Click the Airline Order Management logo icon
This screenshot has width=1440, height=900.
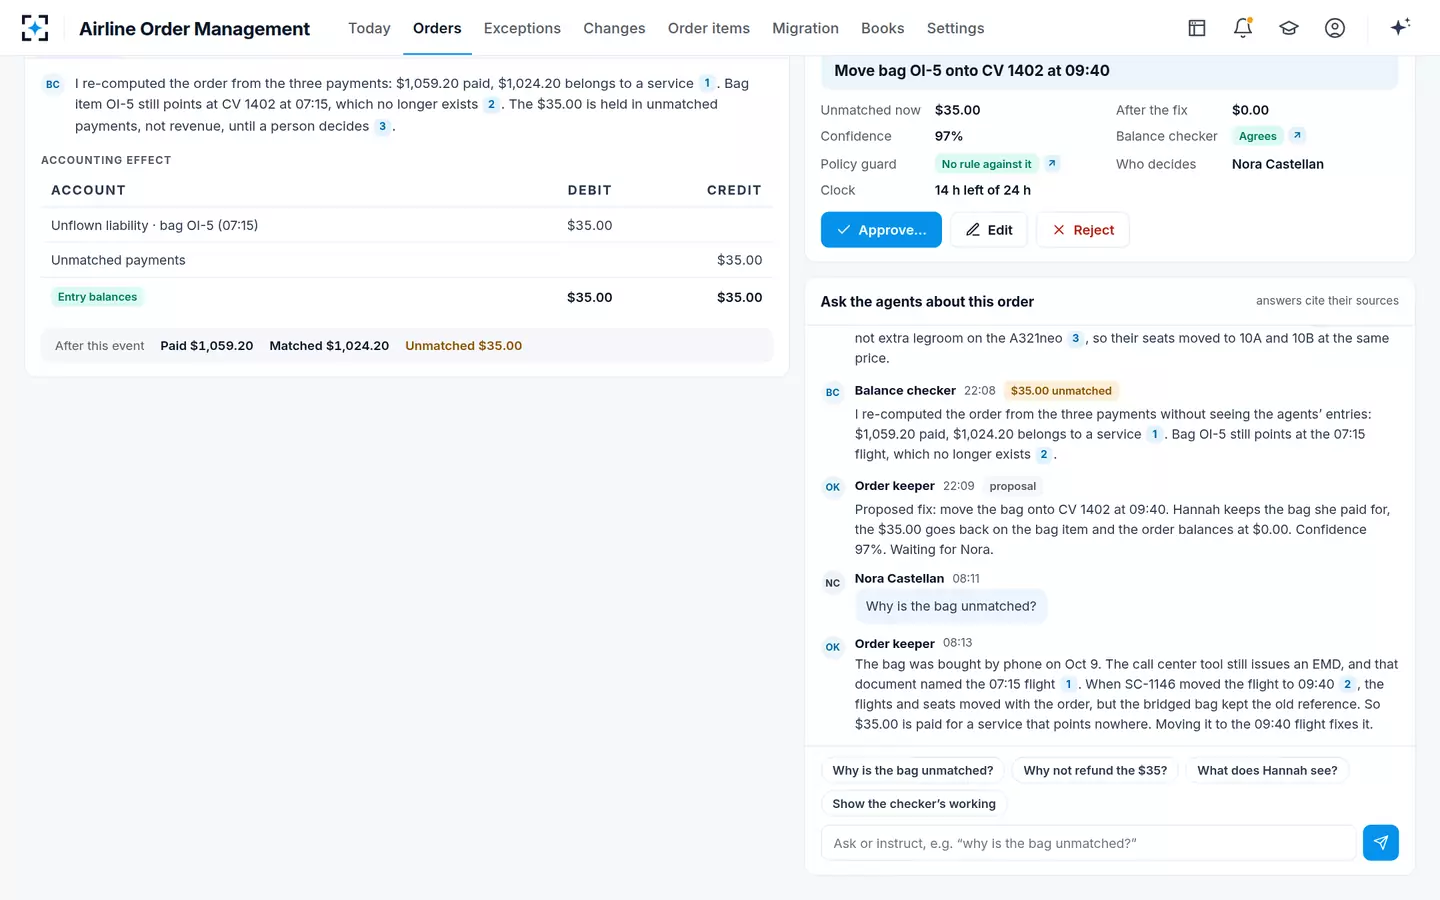(35, 28)
